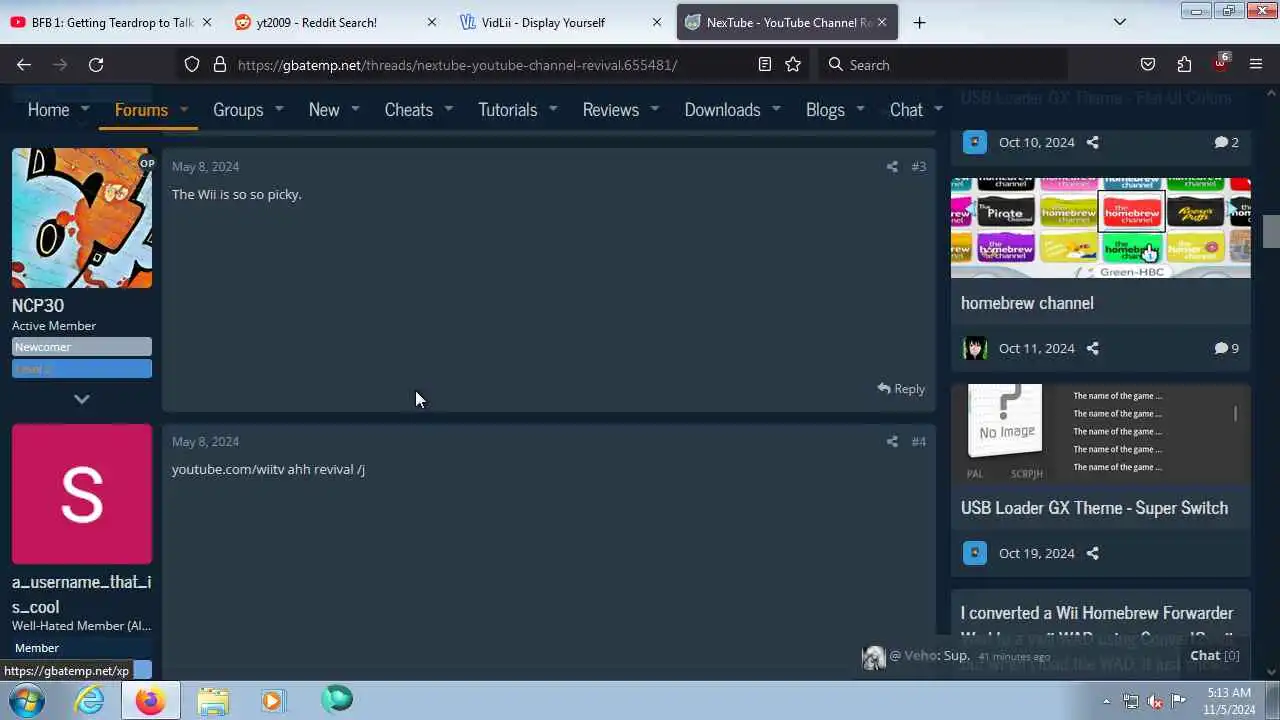Open the pink S avatar
The height and width of the screenshot is (720, 1280).
[82, 494]
